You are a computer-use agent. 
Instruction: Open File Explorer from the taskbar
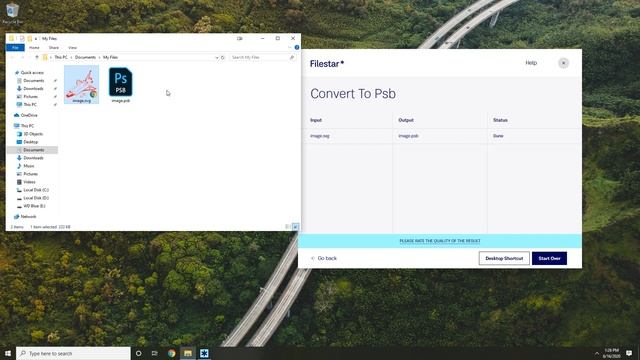click(188, 353)
